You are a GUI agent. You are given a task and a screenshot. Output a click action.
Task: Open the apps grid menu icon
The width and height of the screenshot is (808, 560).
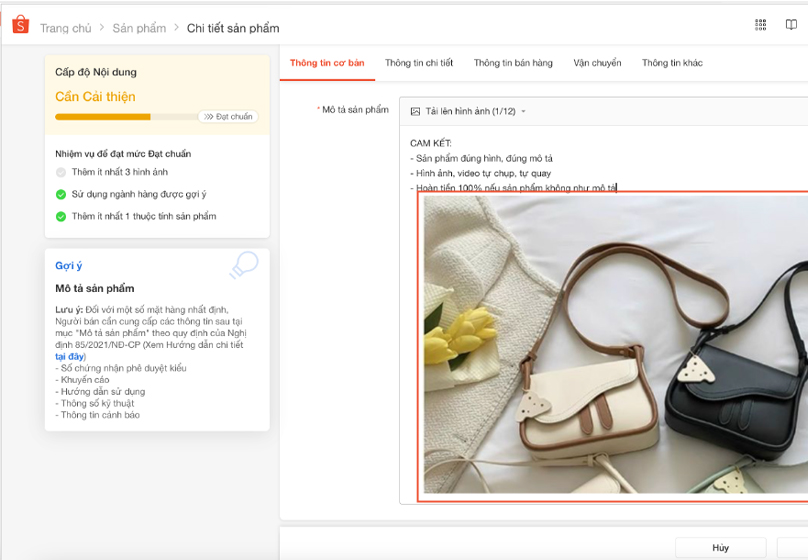pyautogui.click(x=761, y=25)
